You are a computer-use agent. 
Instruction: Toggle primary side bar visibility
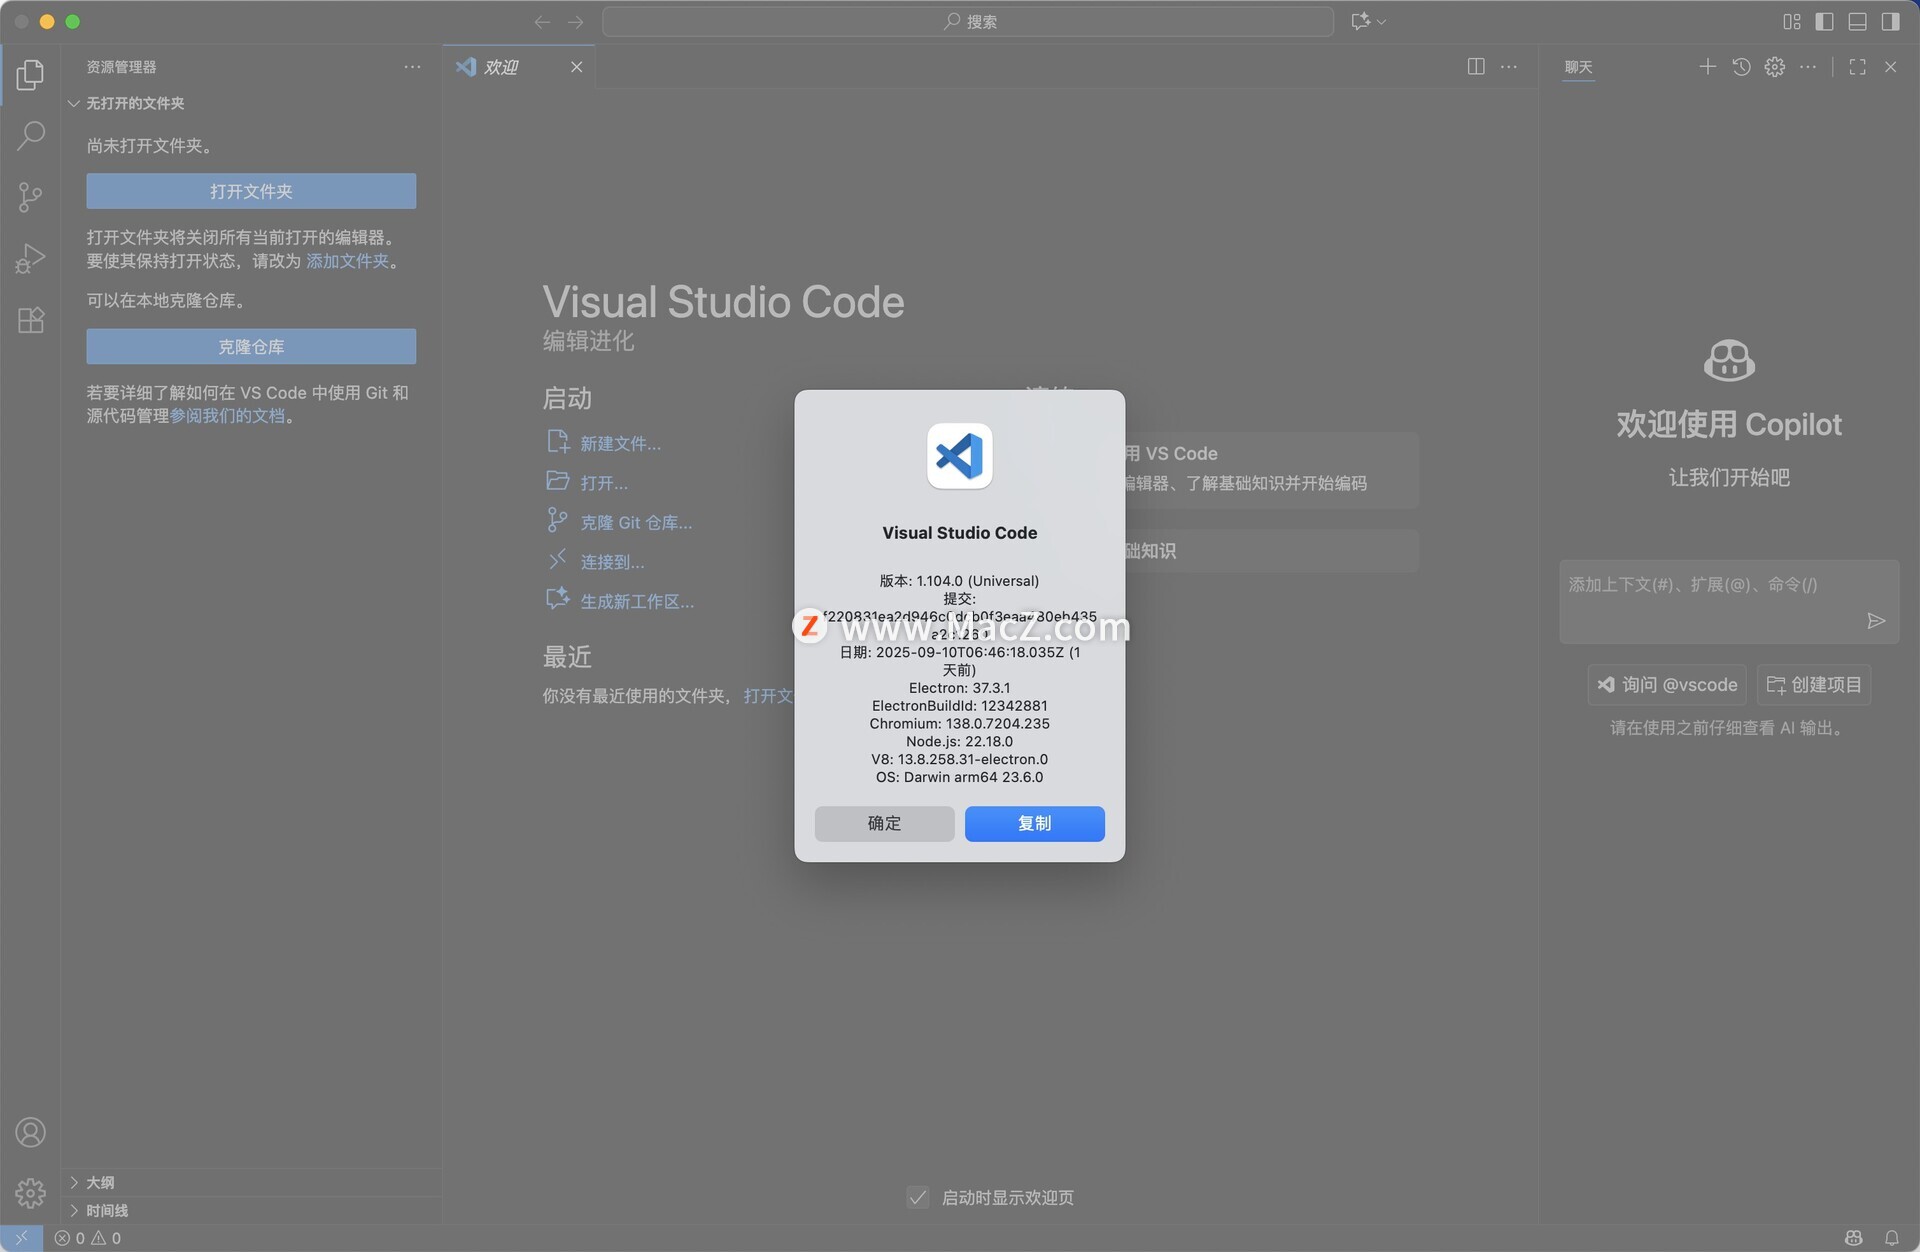(1824, 22)
